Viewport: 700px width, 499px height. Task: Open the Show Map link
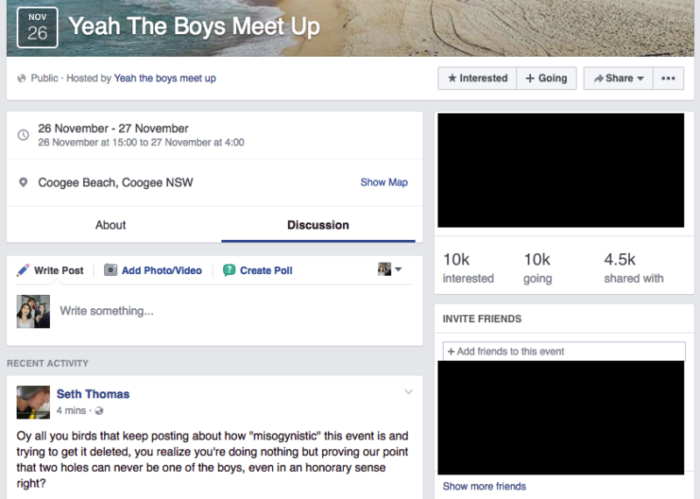[x=384, y=183]
